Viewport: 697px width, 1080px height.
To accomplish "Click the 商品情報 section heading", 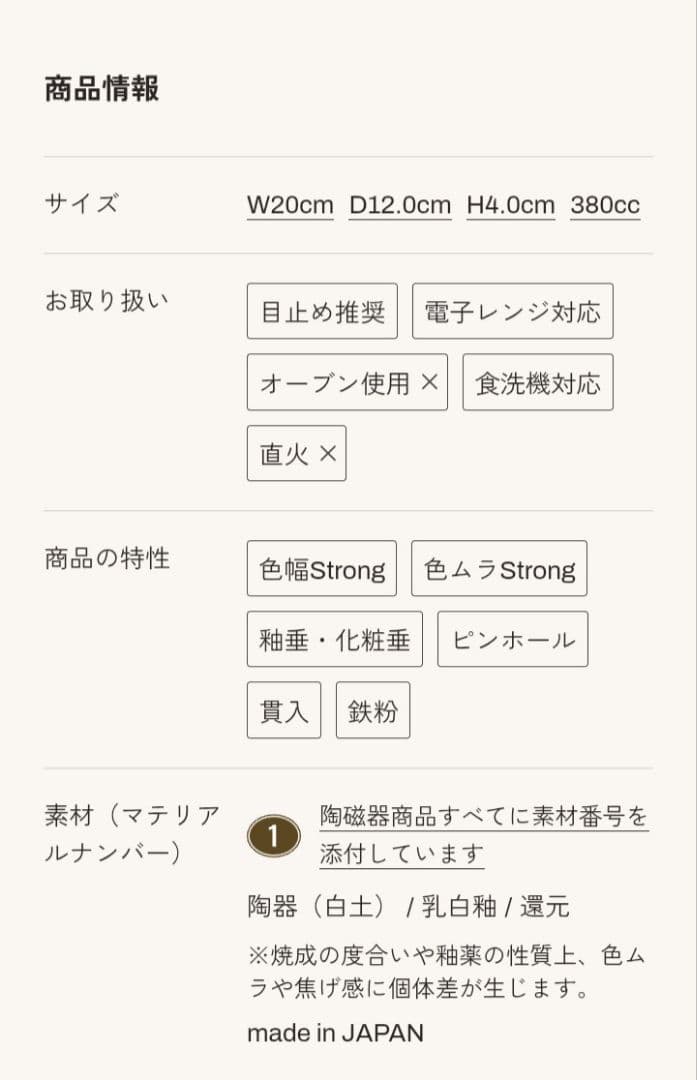I will click(x=101, y=88).
